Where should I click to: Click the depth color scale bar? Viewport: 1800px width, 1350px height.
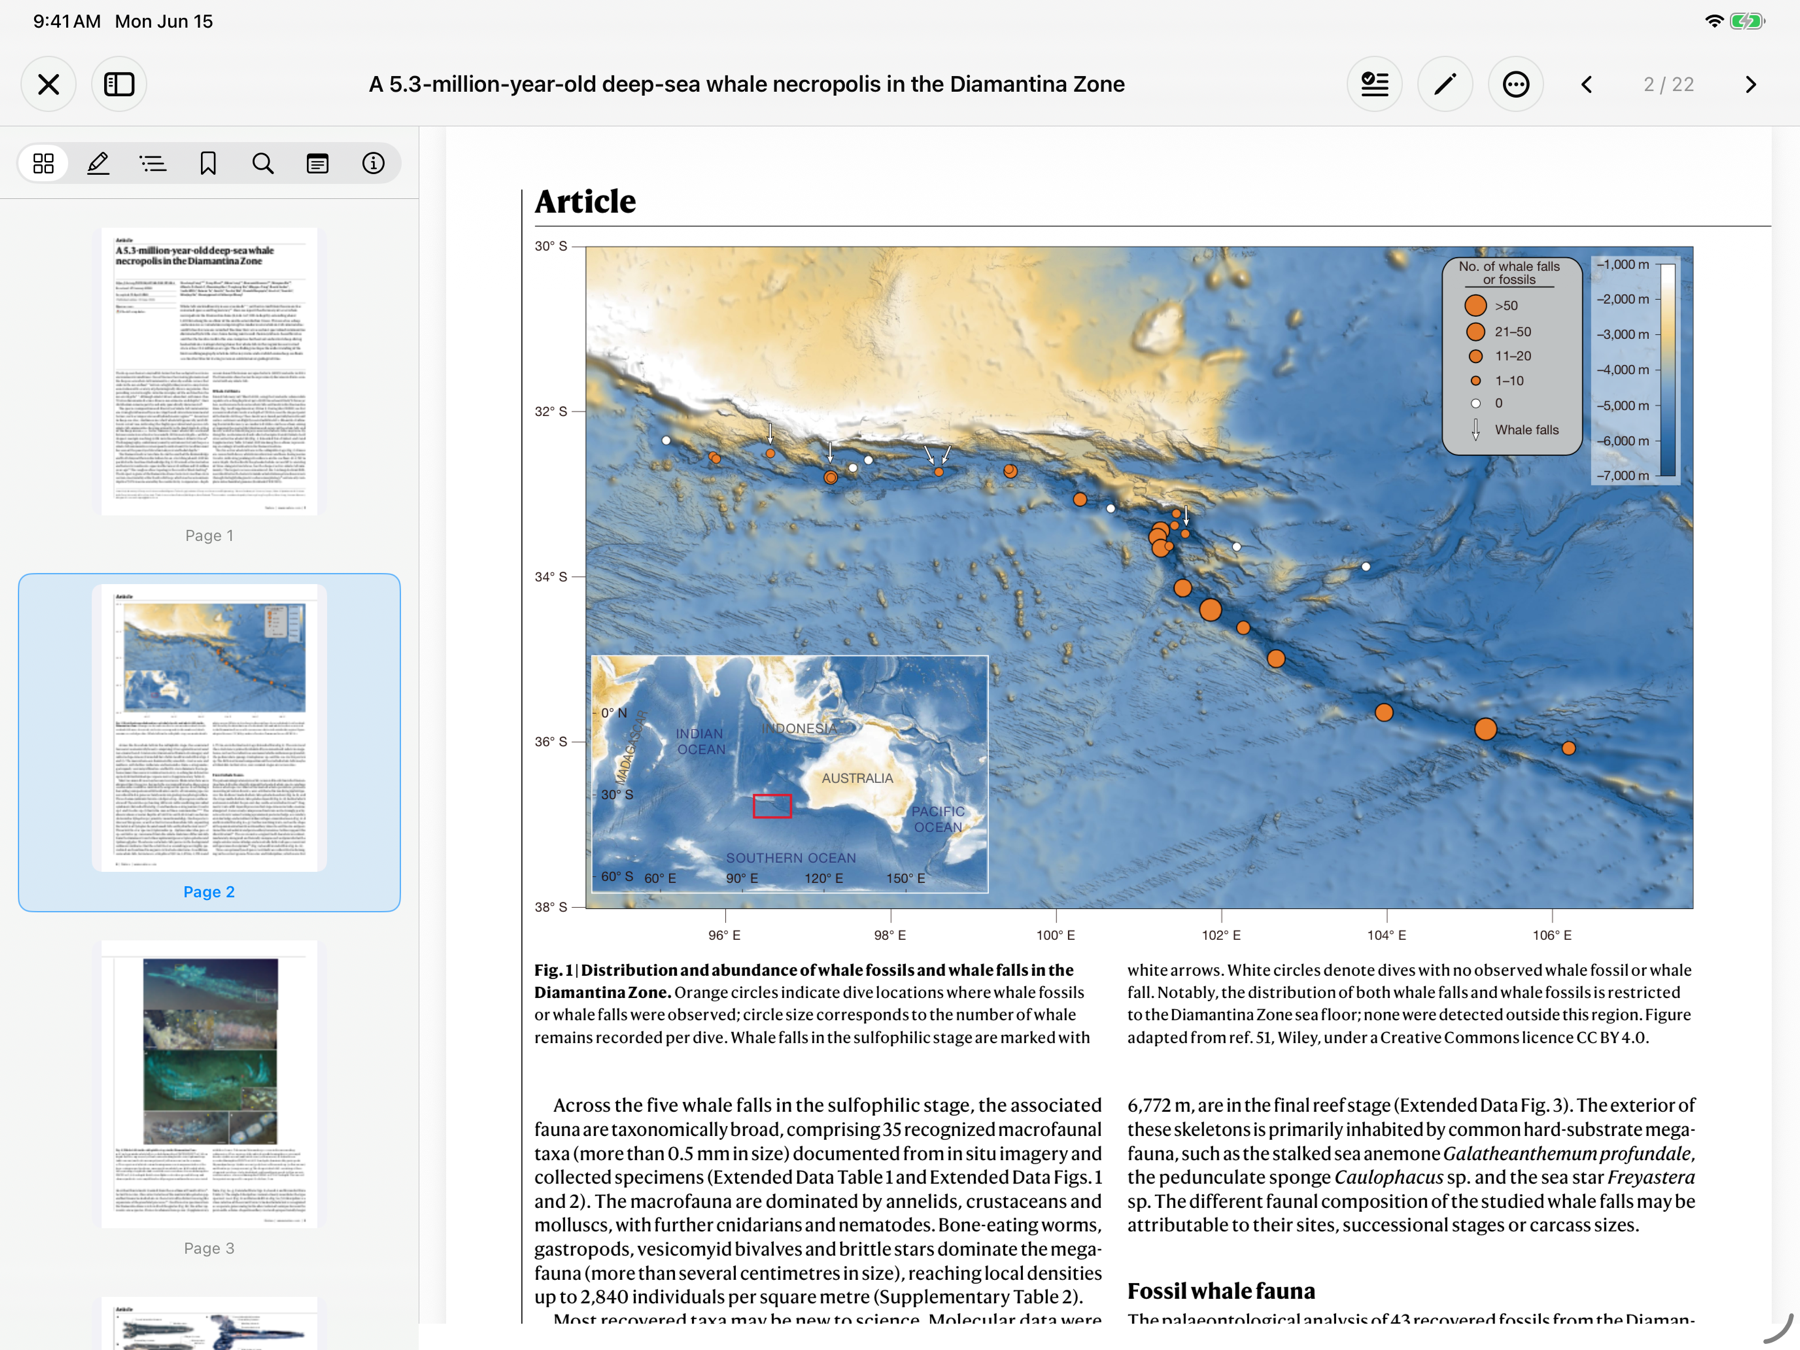pos(1667,370)
